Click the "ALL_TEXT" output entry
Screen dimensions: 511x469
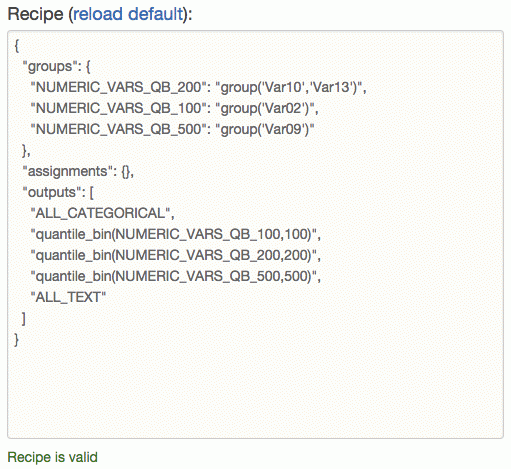point(68,297)
